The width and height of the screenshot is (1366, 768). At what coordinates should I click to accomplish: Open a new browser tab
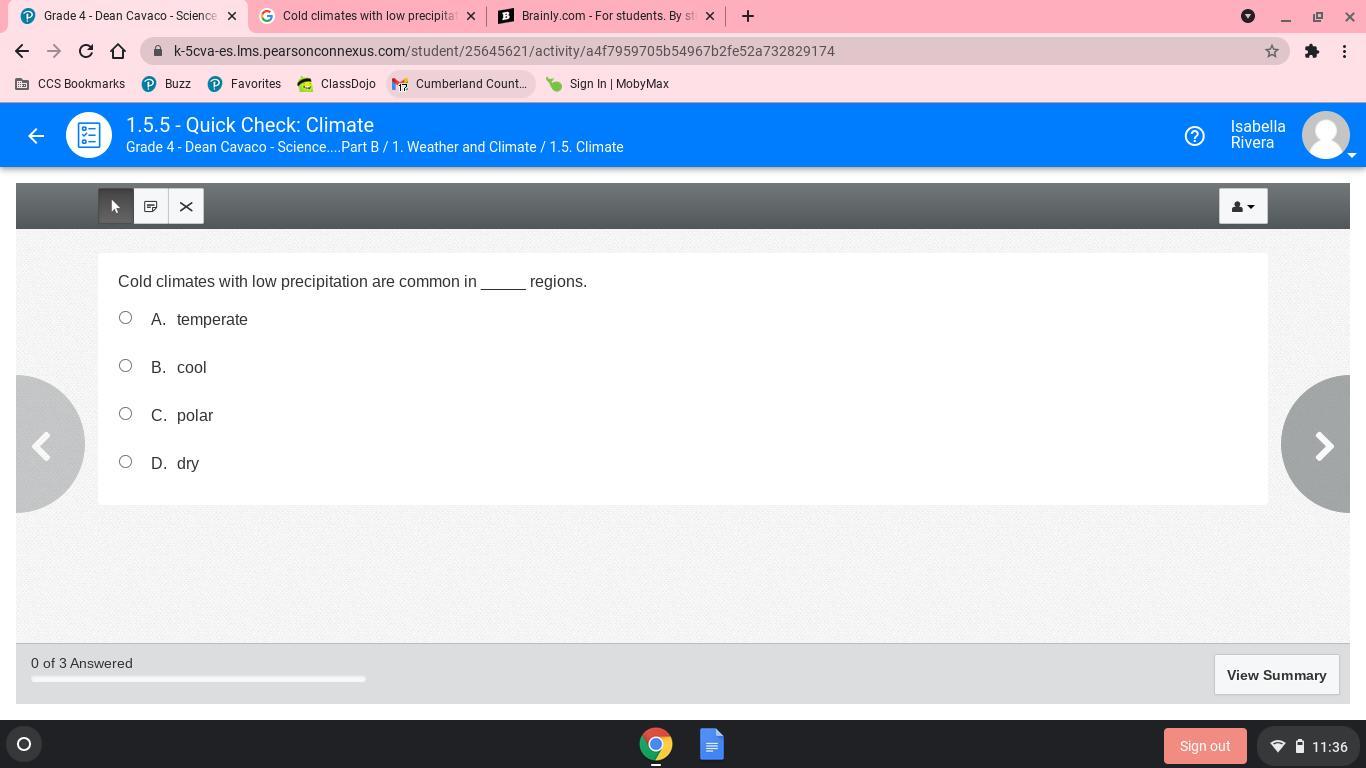(748, 16)
